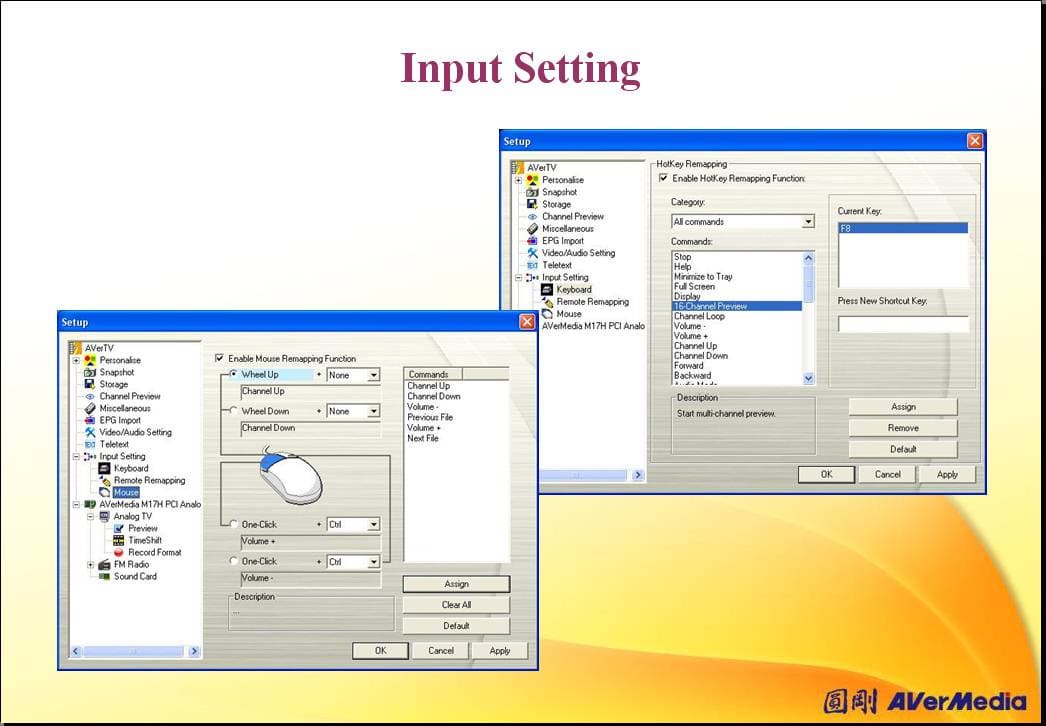The width and height of the screenshot is (1046, 726).
Task: Click EPG Import icon in HotKey Setup window tree
Action: coord(532,241)
